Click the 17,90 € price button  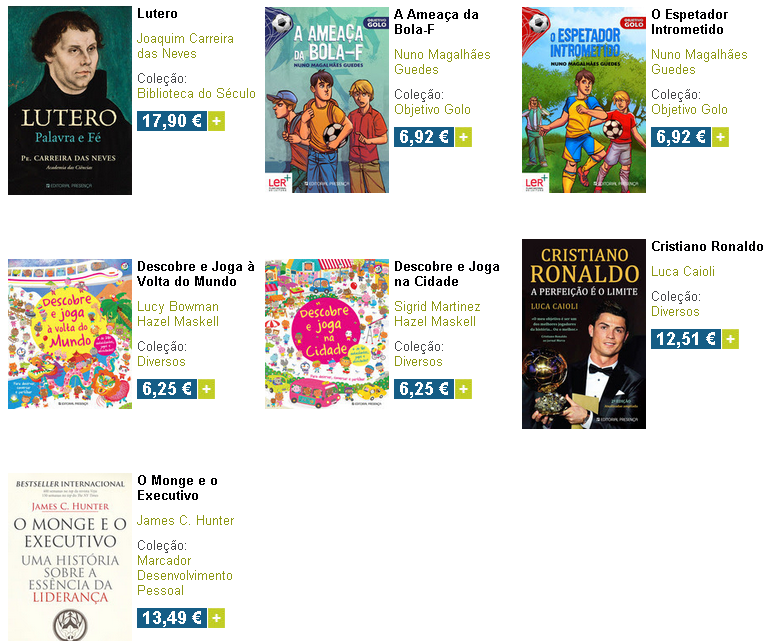172,121
